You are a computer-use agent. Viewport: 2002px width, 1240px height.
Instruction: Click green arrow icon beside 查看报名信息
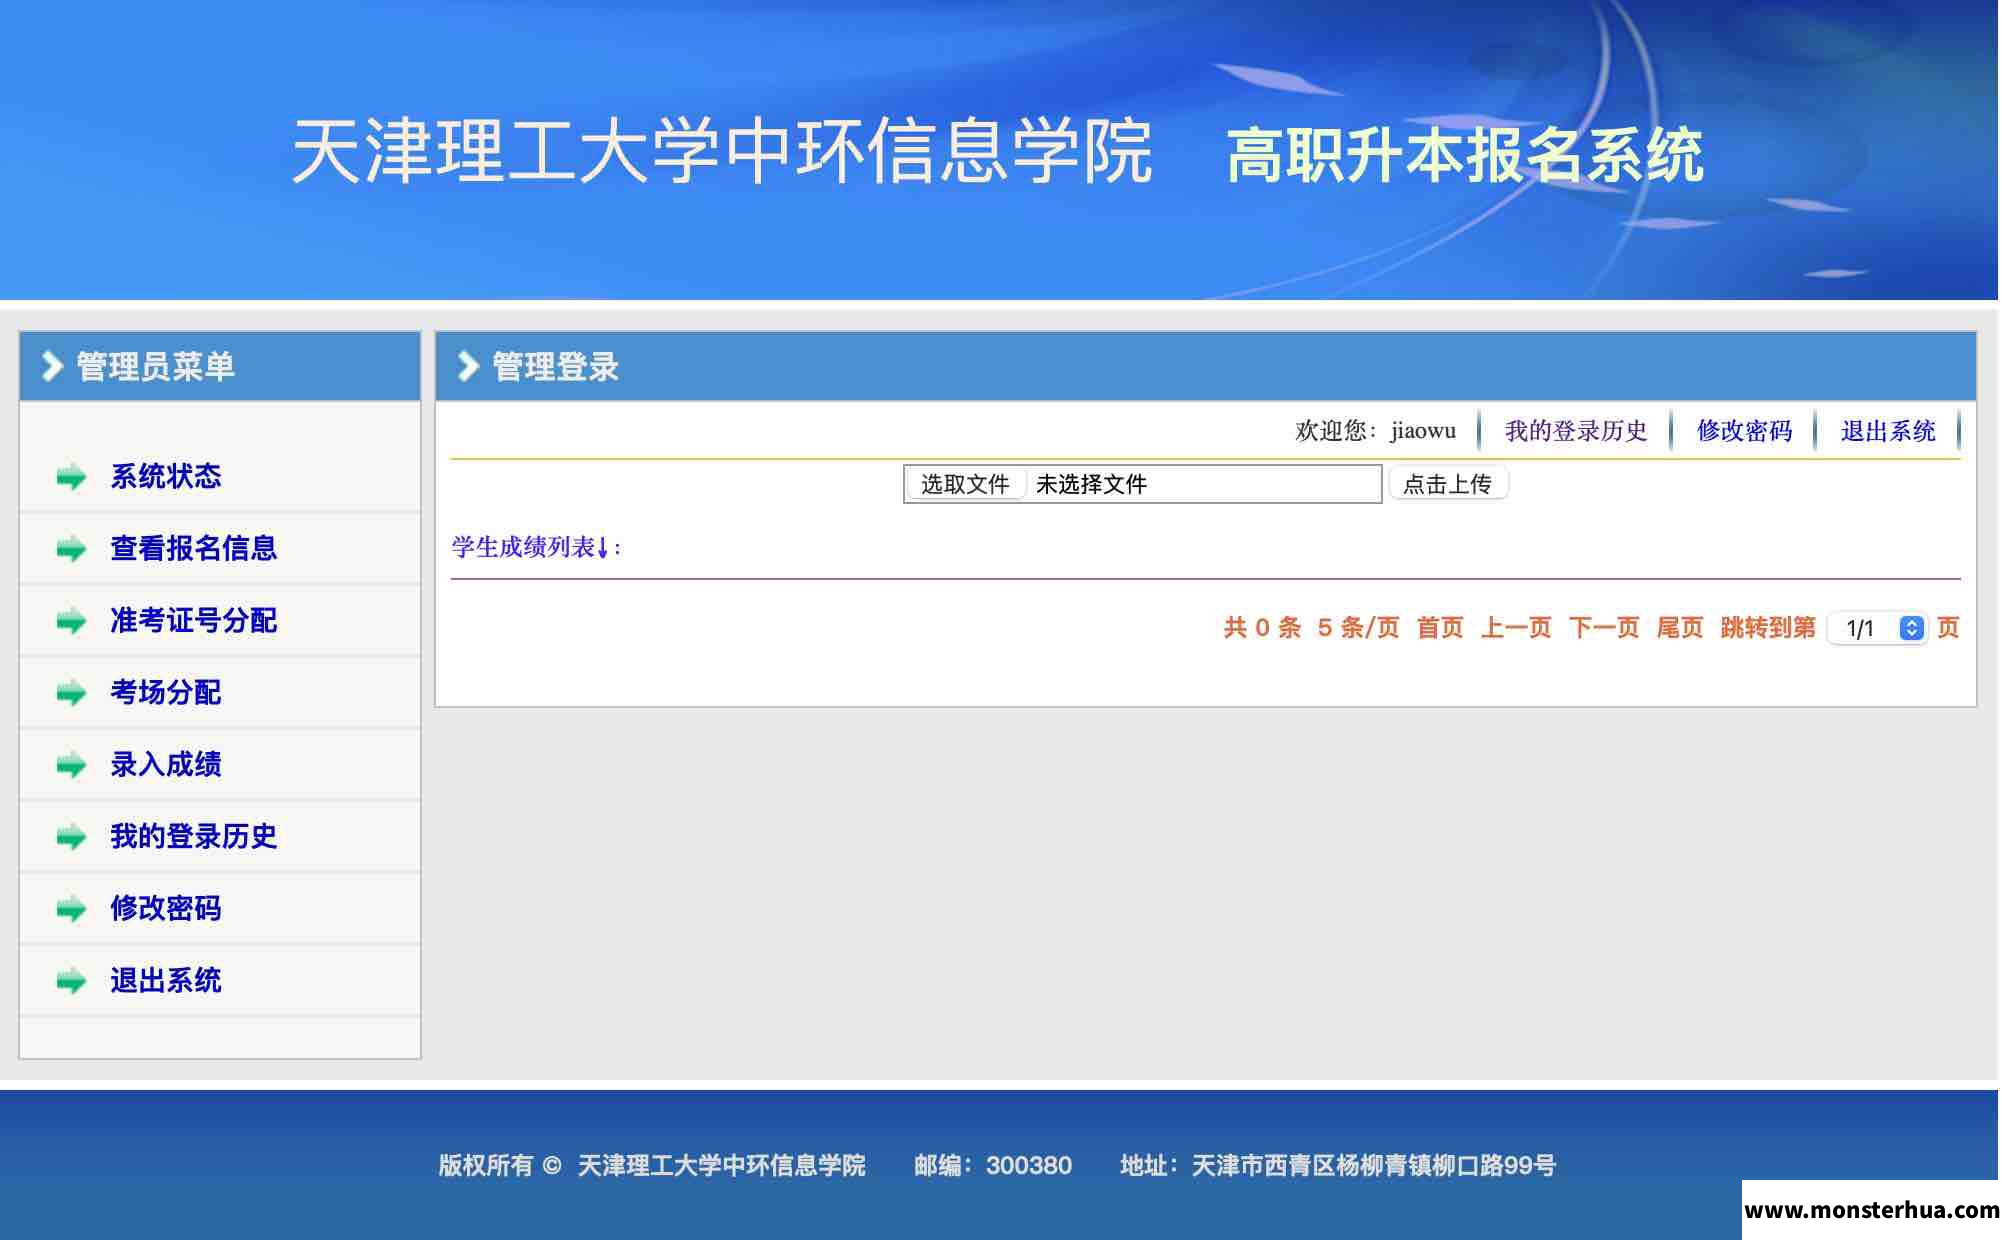[x=71, y=549]
